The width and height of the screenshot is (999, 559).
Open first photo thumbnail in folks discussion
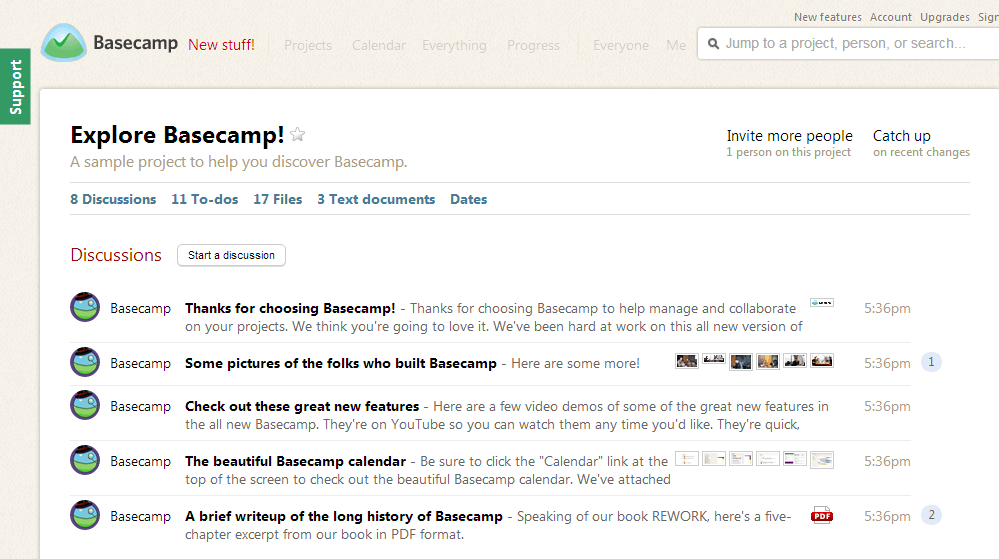(687, 361)
